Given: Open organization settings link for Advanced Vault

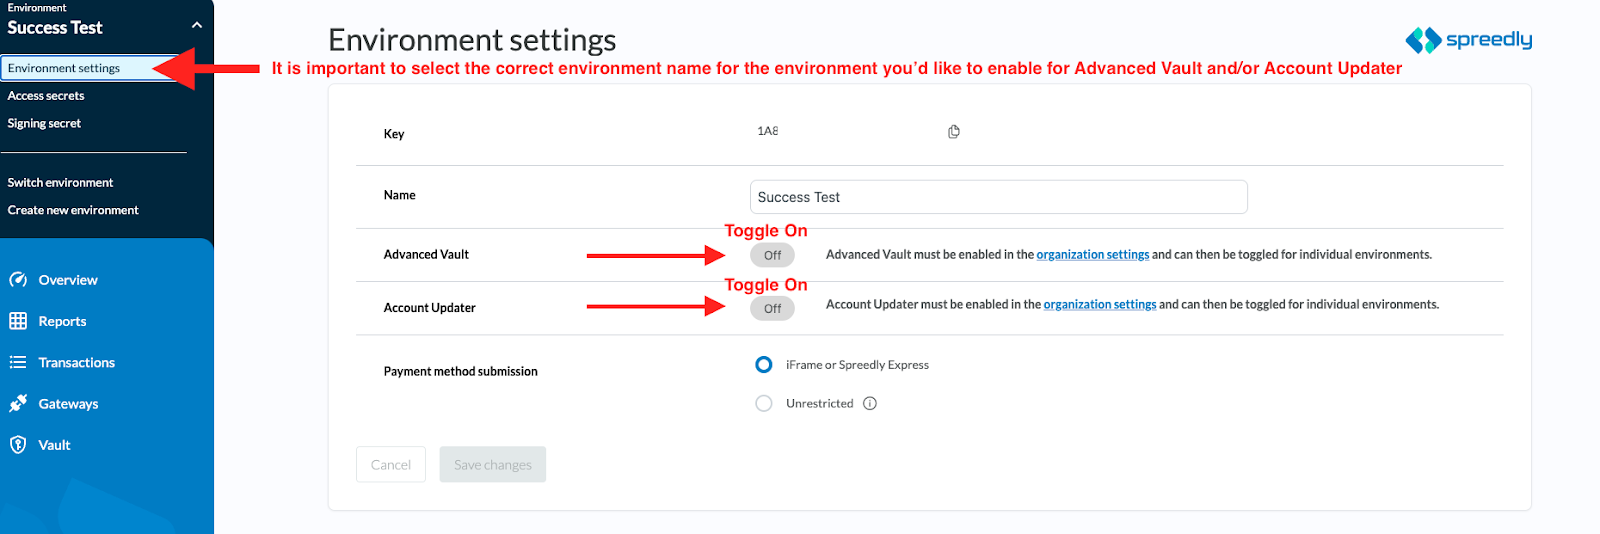Looking at the screenshot, I should pyautogui.click(x=1093, y=255).
